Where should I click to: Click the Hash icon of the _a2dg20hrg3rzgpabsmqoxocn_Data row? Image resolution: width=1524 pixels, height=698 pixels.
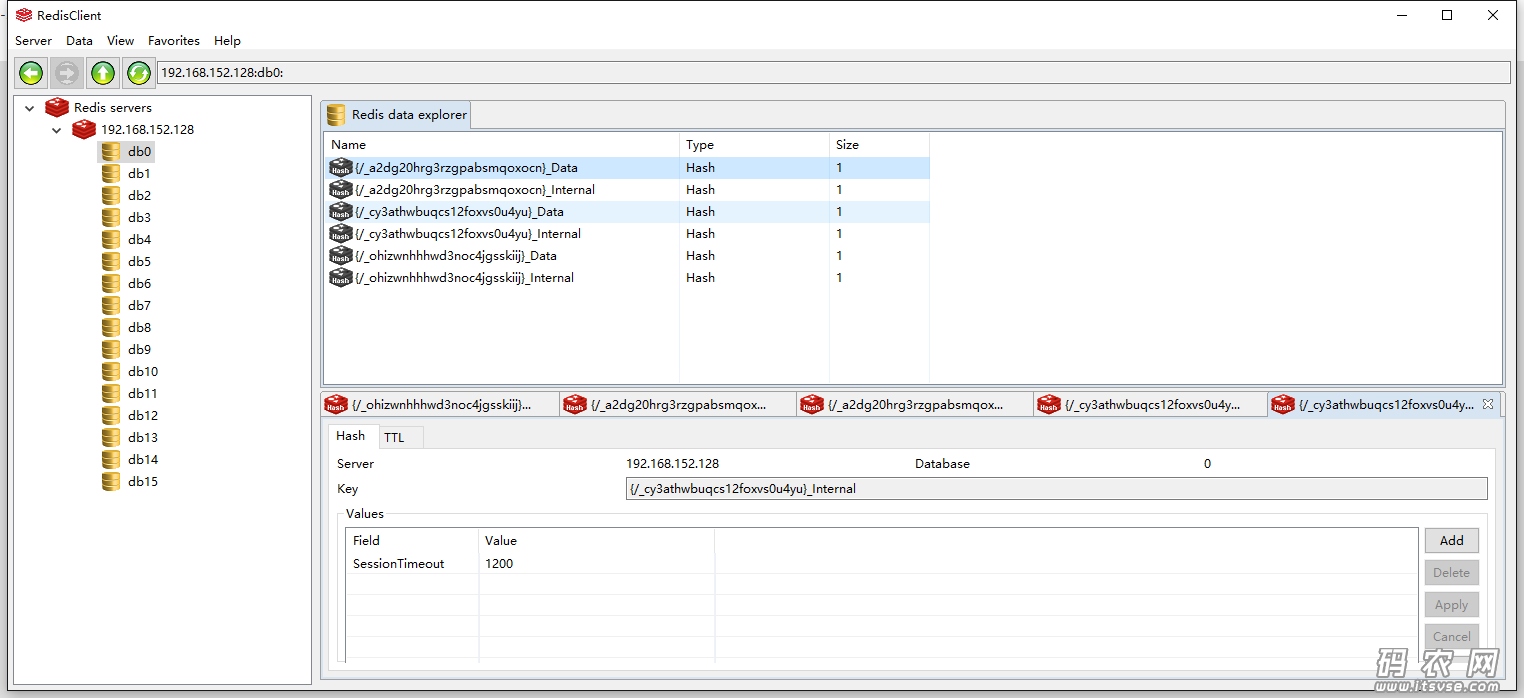click(x=341, y=168)
